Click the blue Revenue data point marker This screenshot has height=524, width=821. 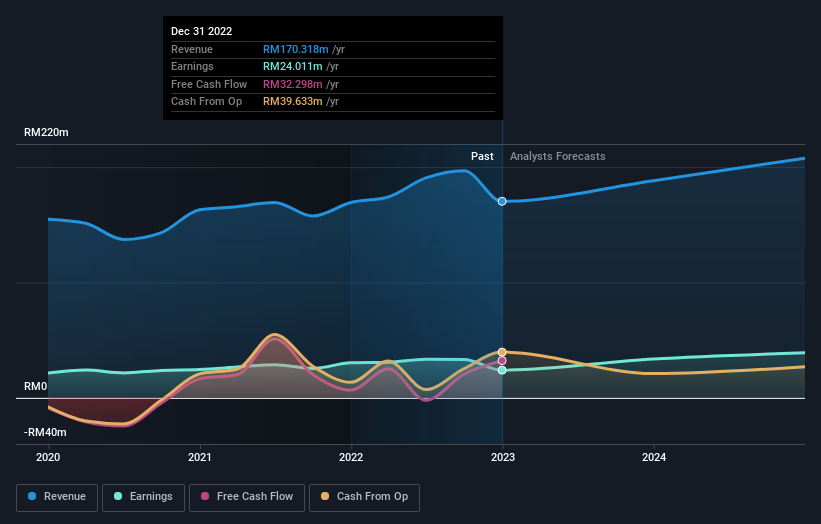click(x=502, y=202)
